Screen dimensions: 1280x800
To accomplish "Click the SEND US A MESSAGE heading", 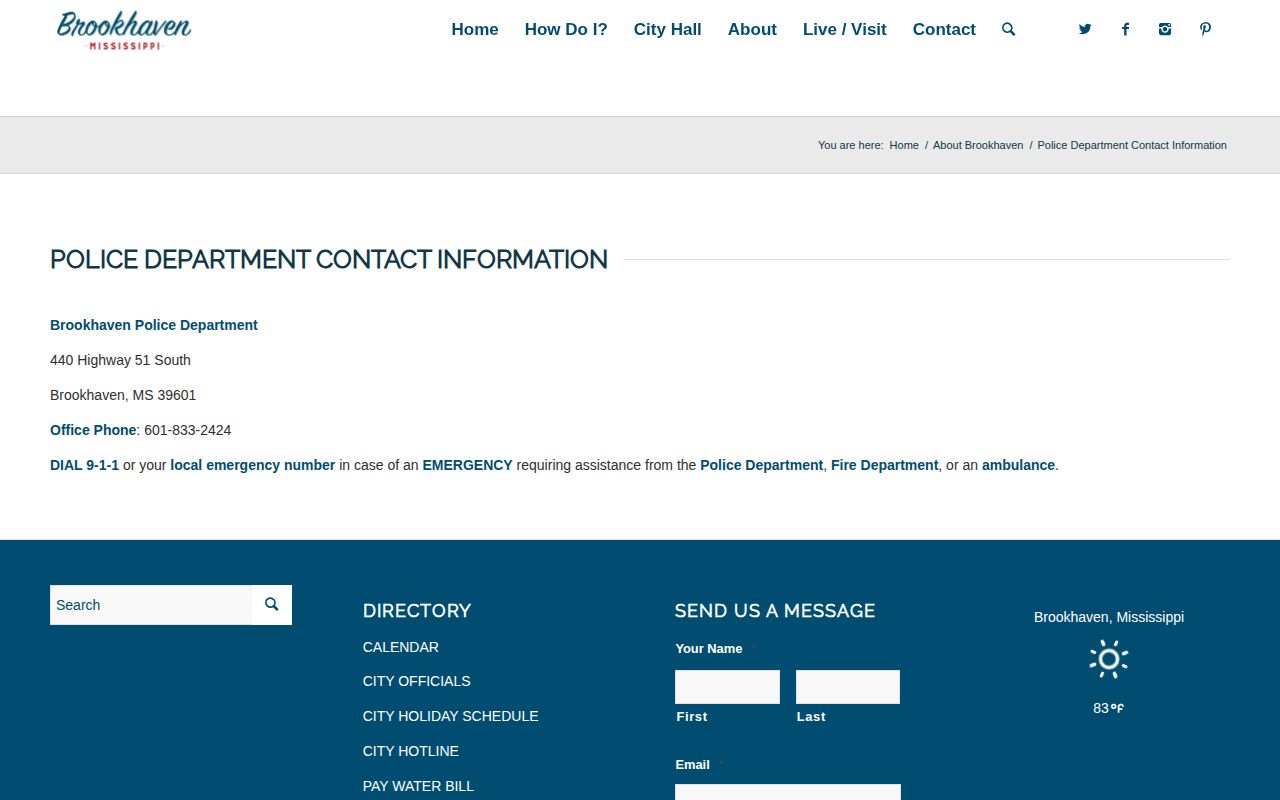I will 775,611.
